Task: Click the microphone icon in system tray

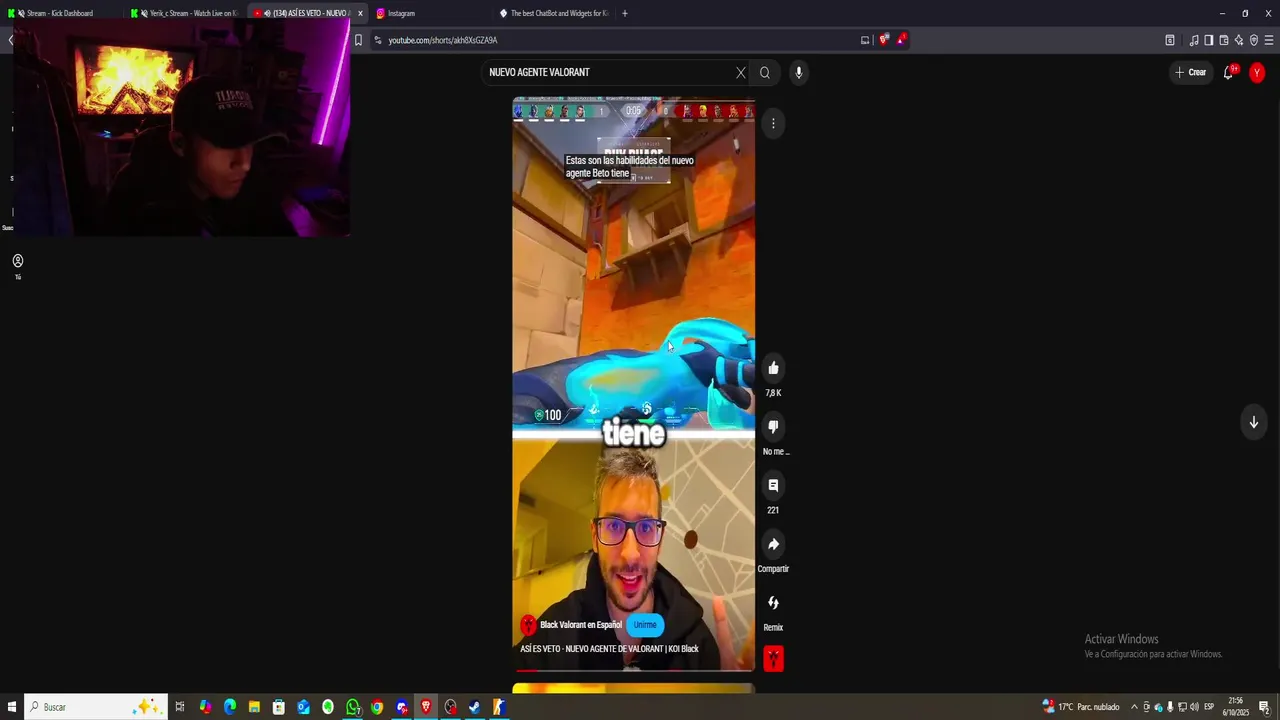Action: click(x=1170, y=707)
